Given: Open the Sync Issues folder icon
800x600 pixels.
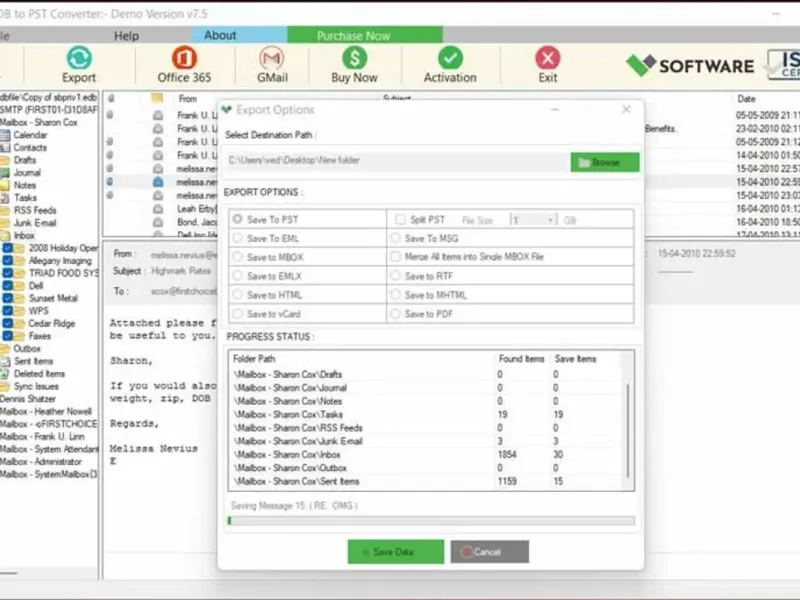Looking at the screenshot, I should (5, 387).
